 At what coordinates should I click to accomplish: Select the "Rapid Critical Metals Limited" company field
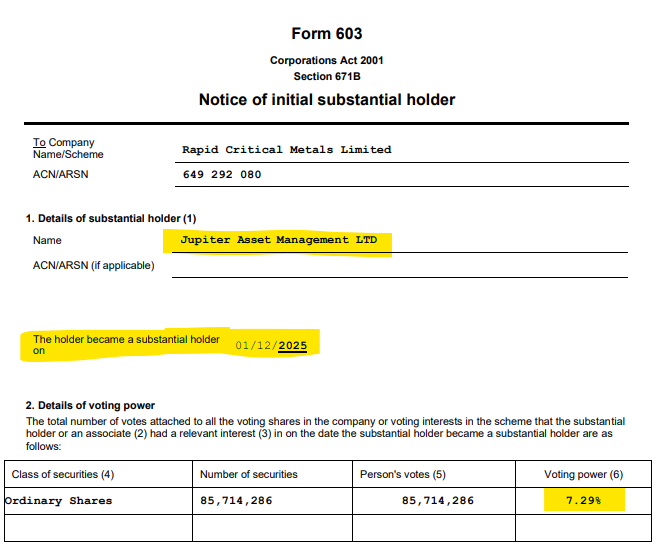coord(286,150)
